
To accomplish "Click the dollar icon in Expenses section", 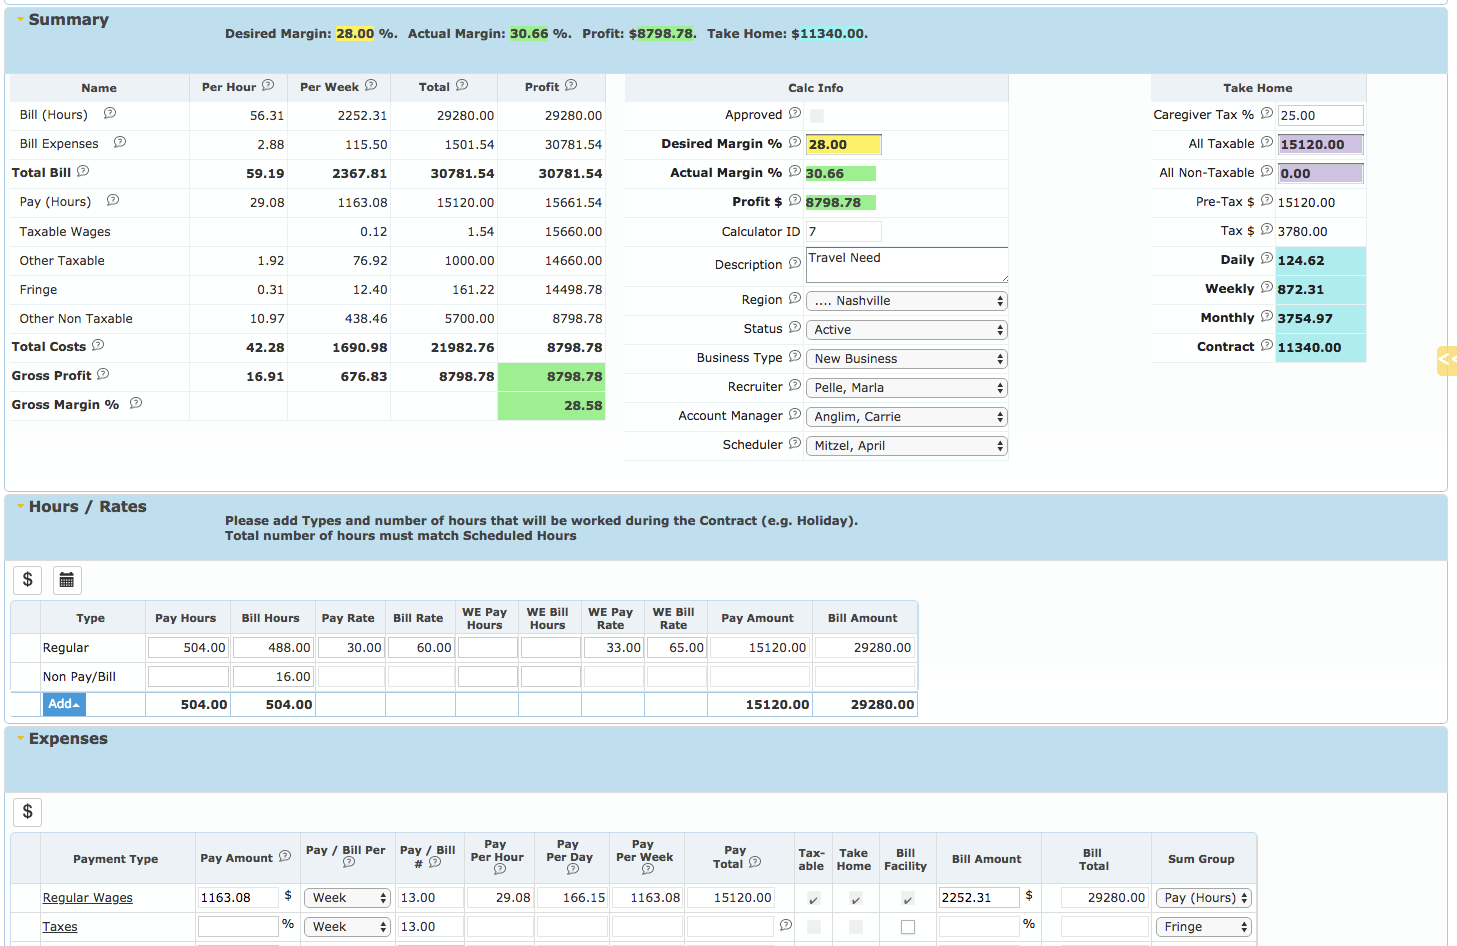I will pos(27,812).
